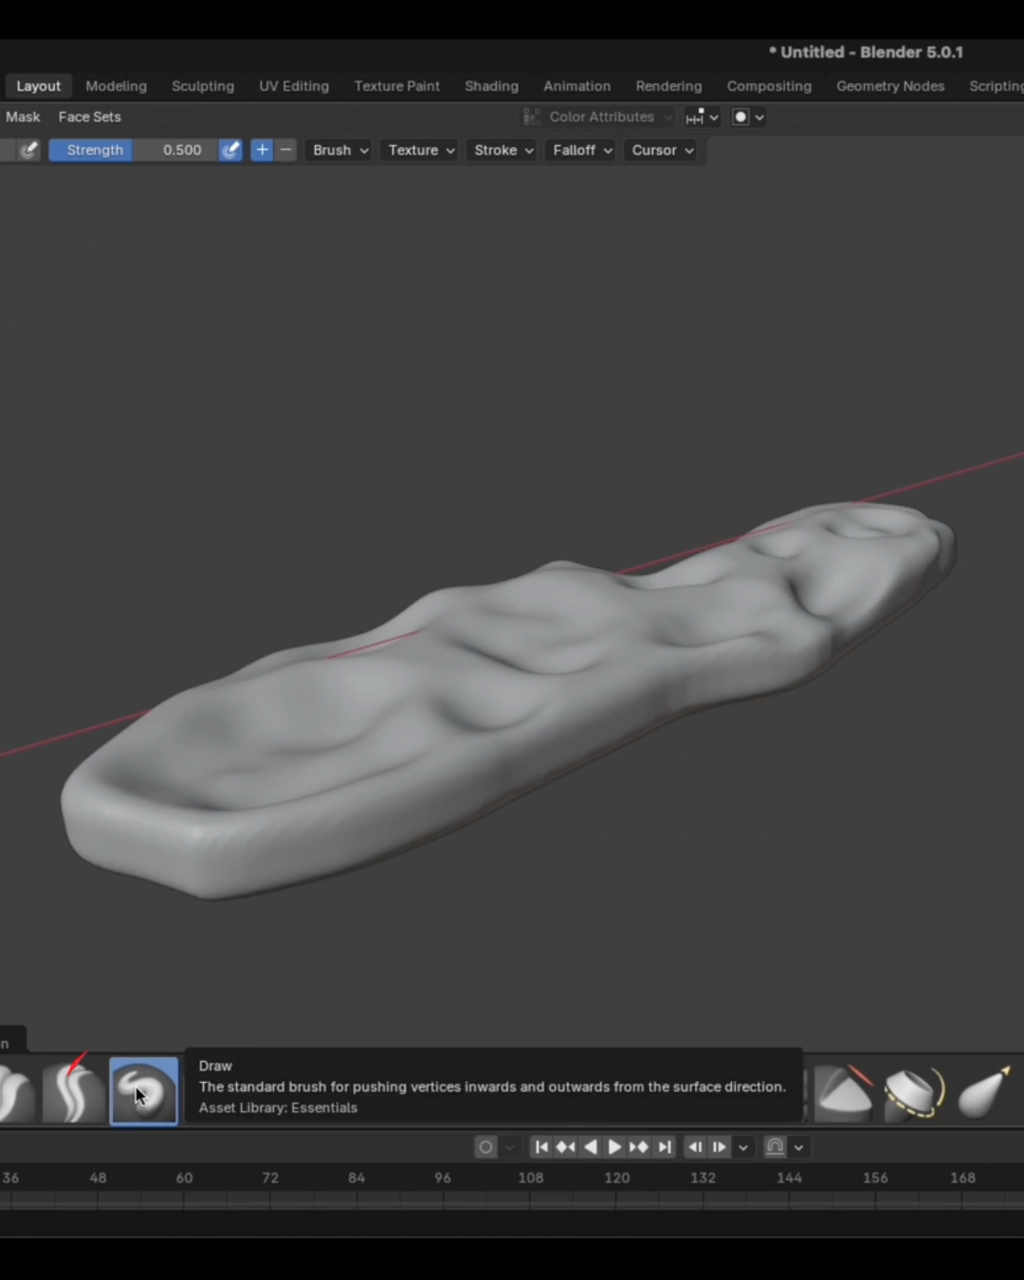Switch to the Sculpting workspace tab
Image resolution: width=1024 pixels, height=1280 pixels.
pos(203,86)
